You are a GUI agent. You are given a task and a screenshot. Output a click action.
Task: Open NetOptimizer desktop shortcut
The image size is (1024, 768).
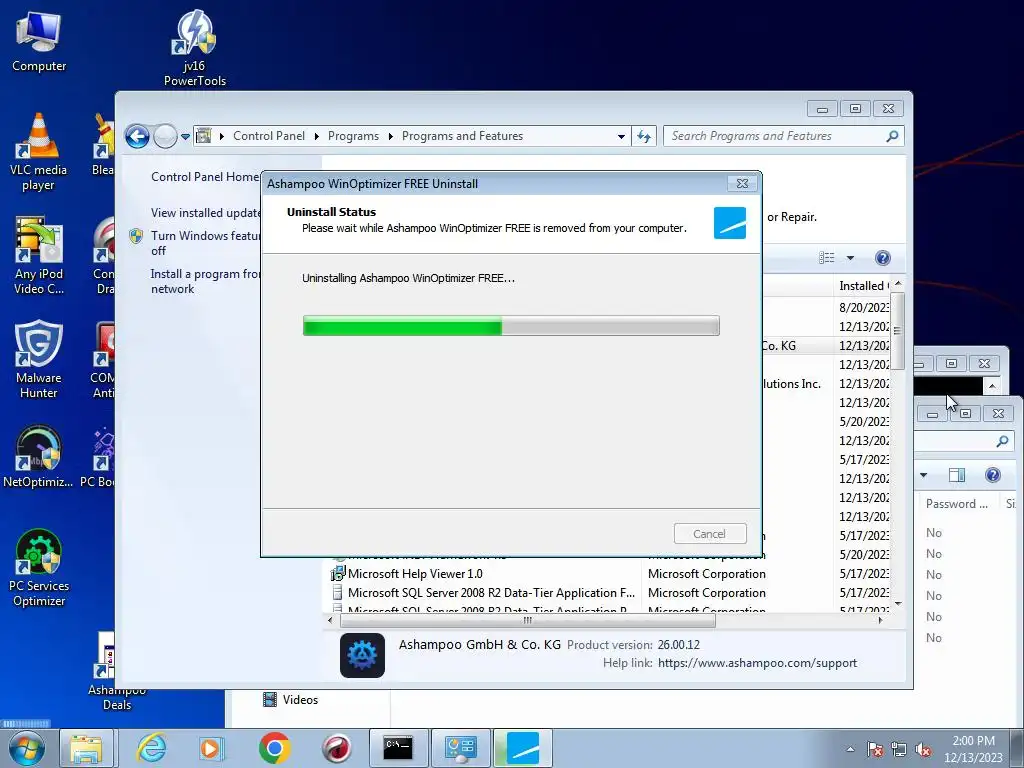point(38,456)
